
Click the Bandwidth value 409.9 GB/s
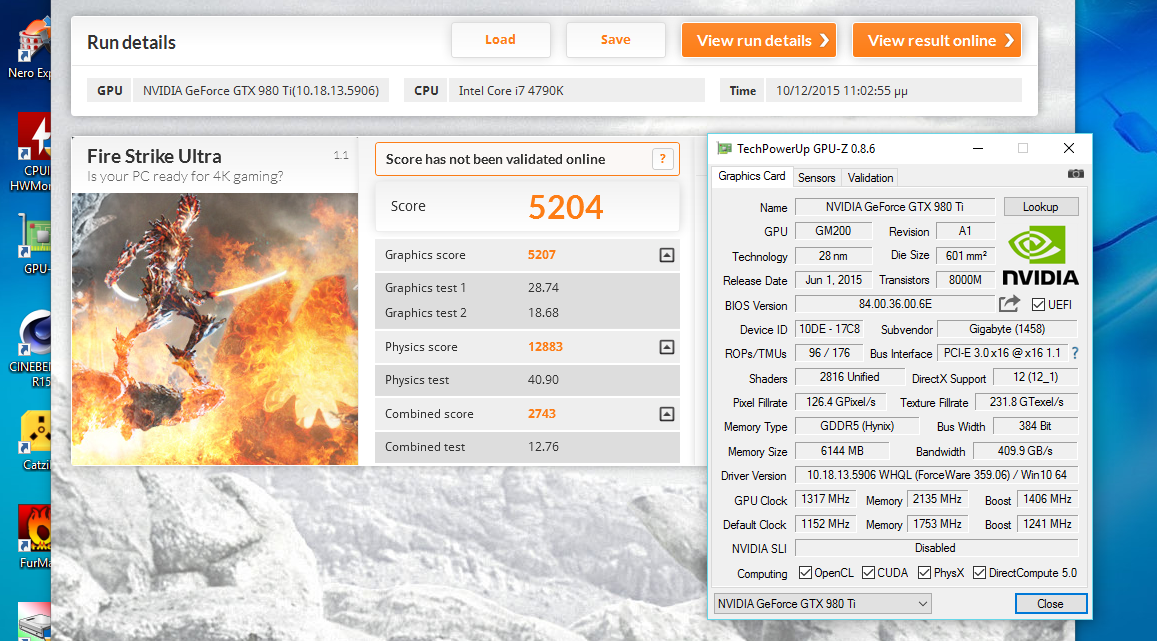pyautogui.click(x=1025, y=451)
